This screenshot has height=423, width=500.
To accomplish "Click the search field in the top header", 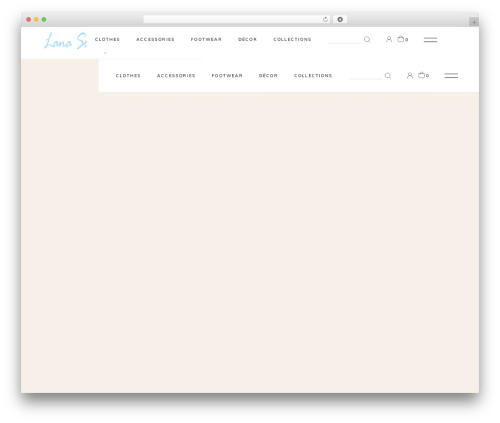I will [345, 40].
